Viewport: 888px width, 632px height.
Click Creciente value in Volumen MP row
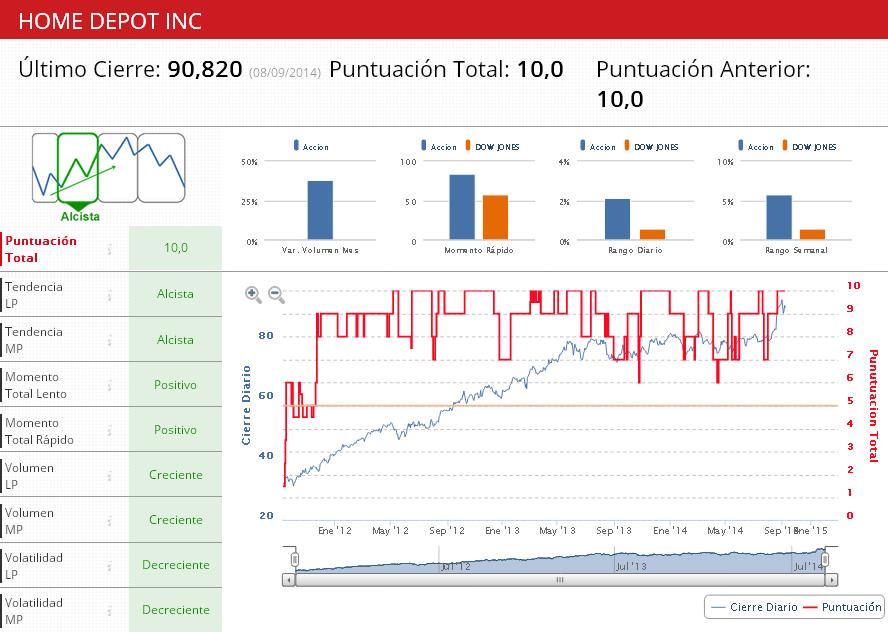176,520
